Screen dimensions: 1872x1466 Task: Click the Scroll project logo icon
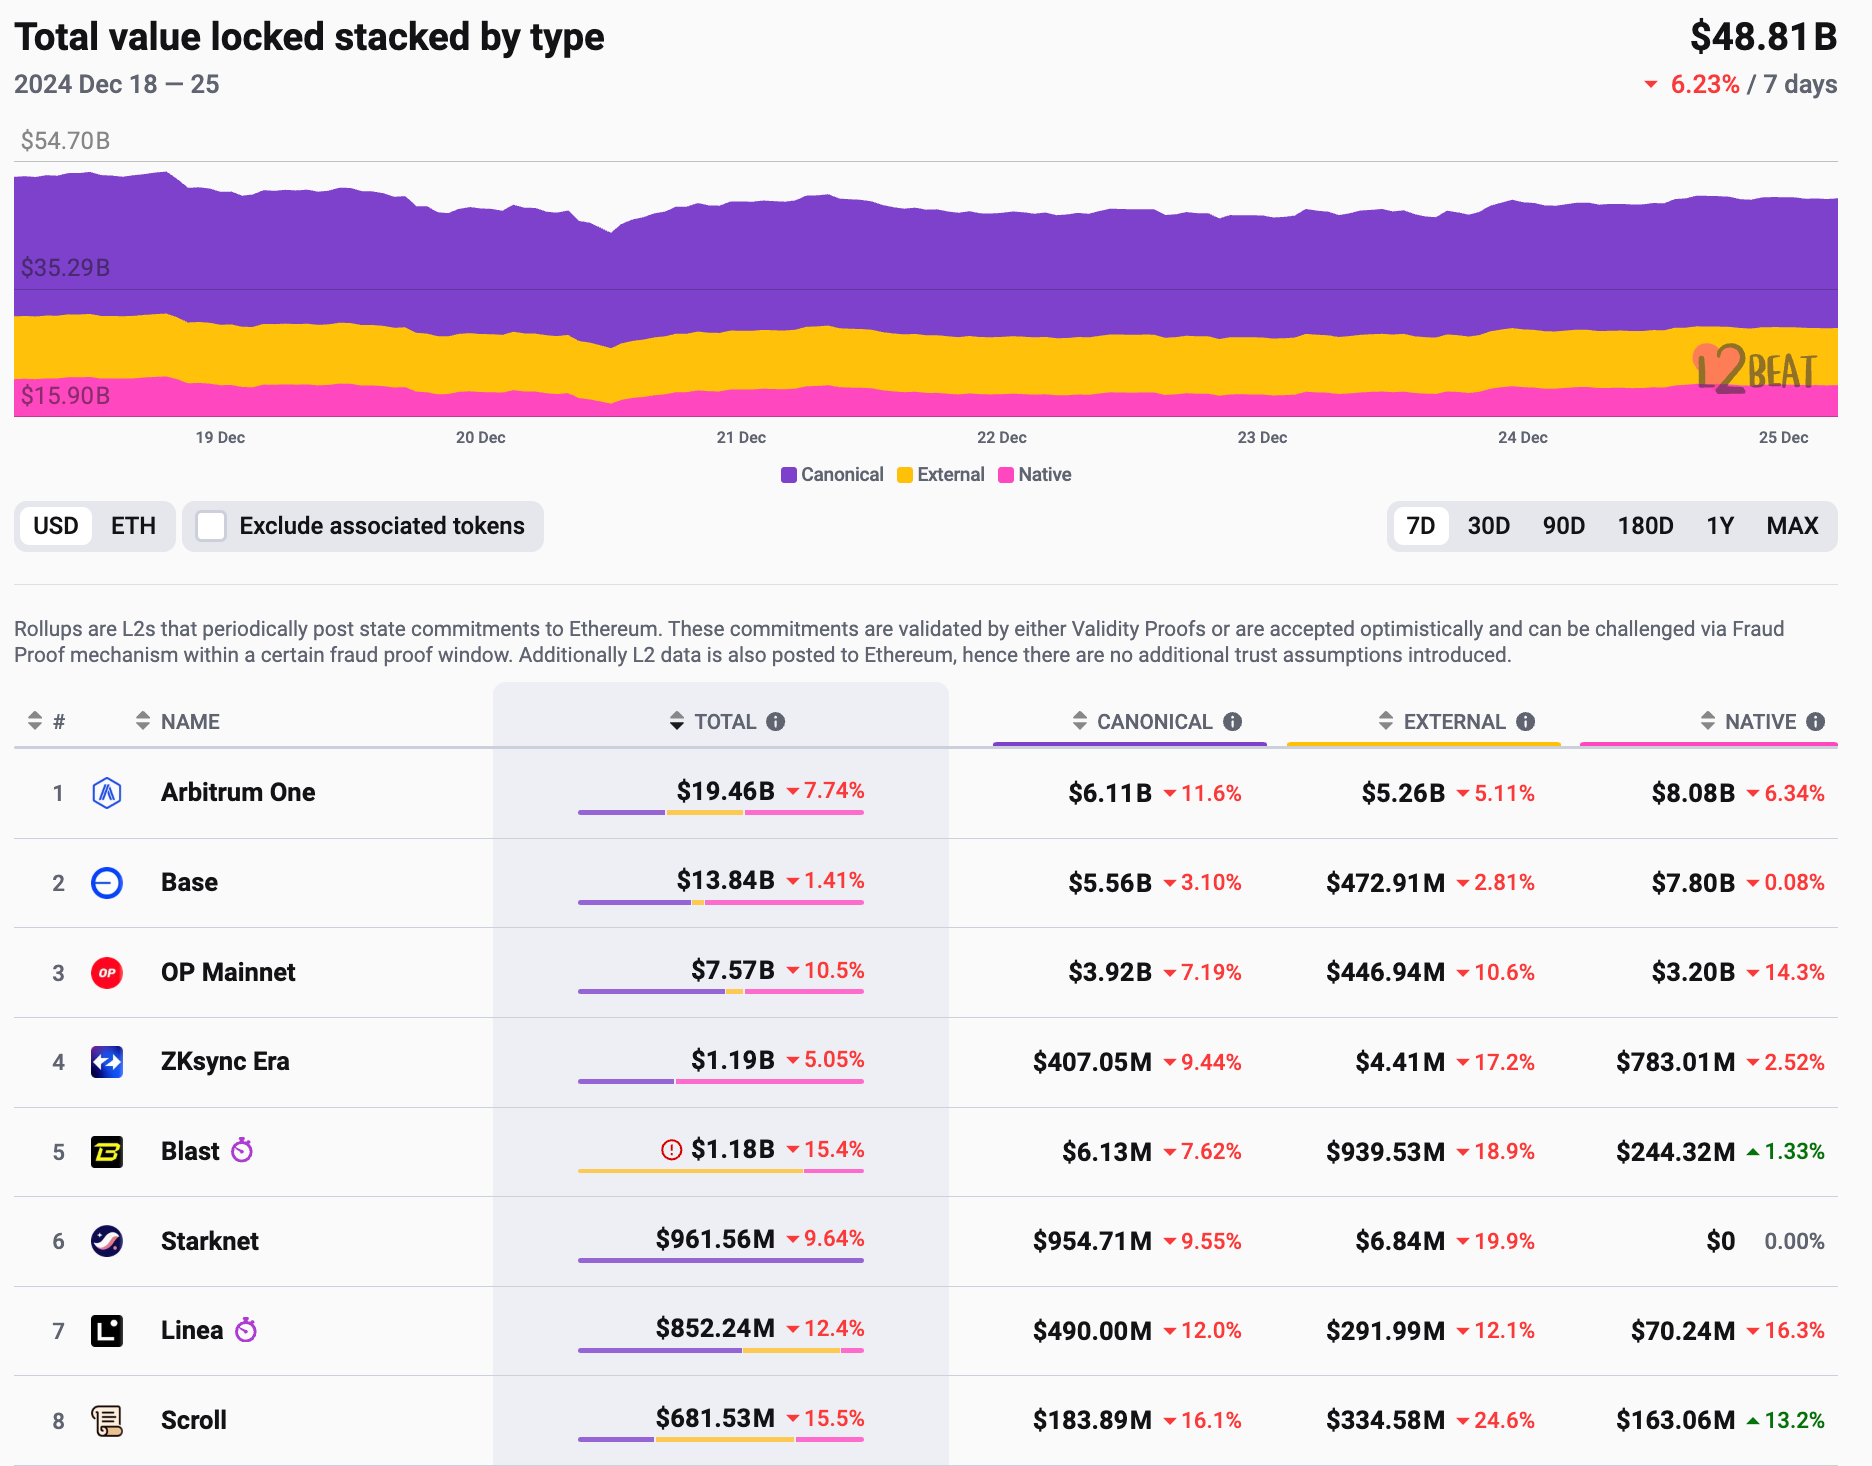107,1420
